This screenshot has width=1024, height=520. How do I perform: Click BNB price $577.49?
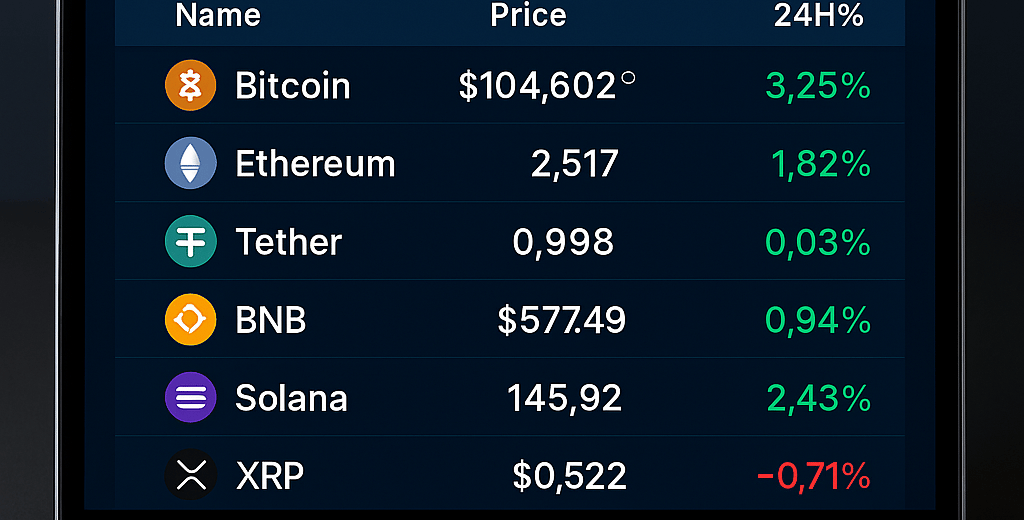(562, 320)
